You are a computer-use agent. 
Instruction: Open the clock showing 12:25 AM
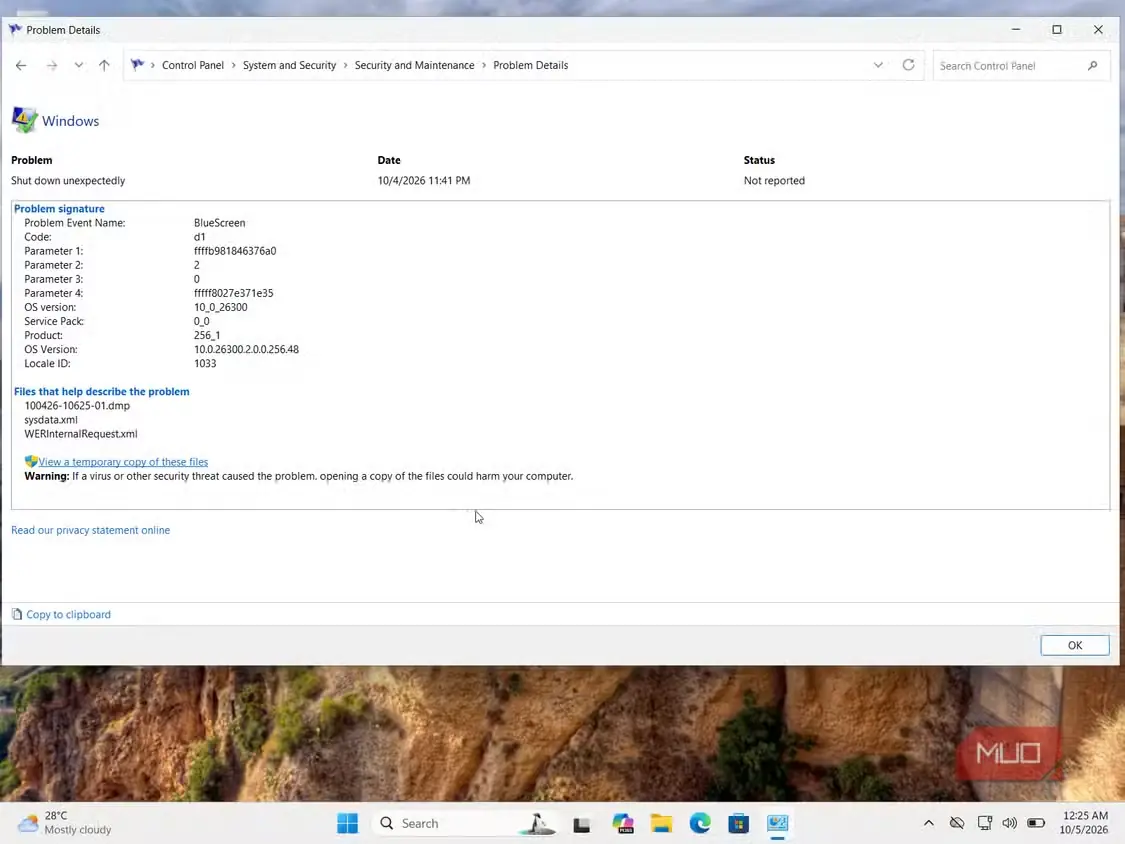[x=1084, y=822]
